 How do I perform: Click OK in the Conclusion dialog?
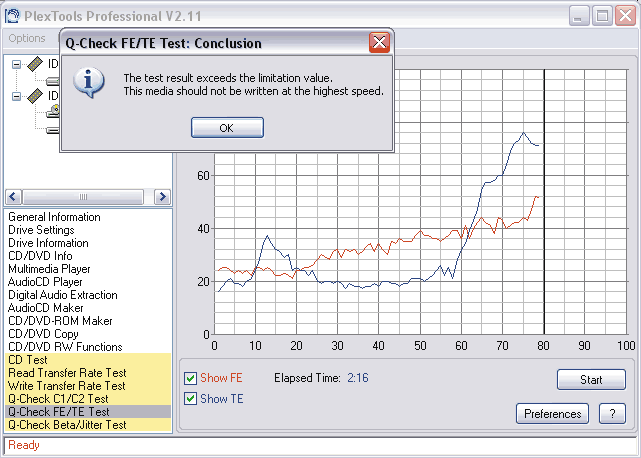[x=227, y=128]
